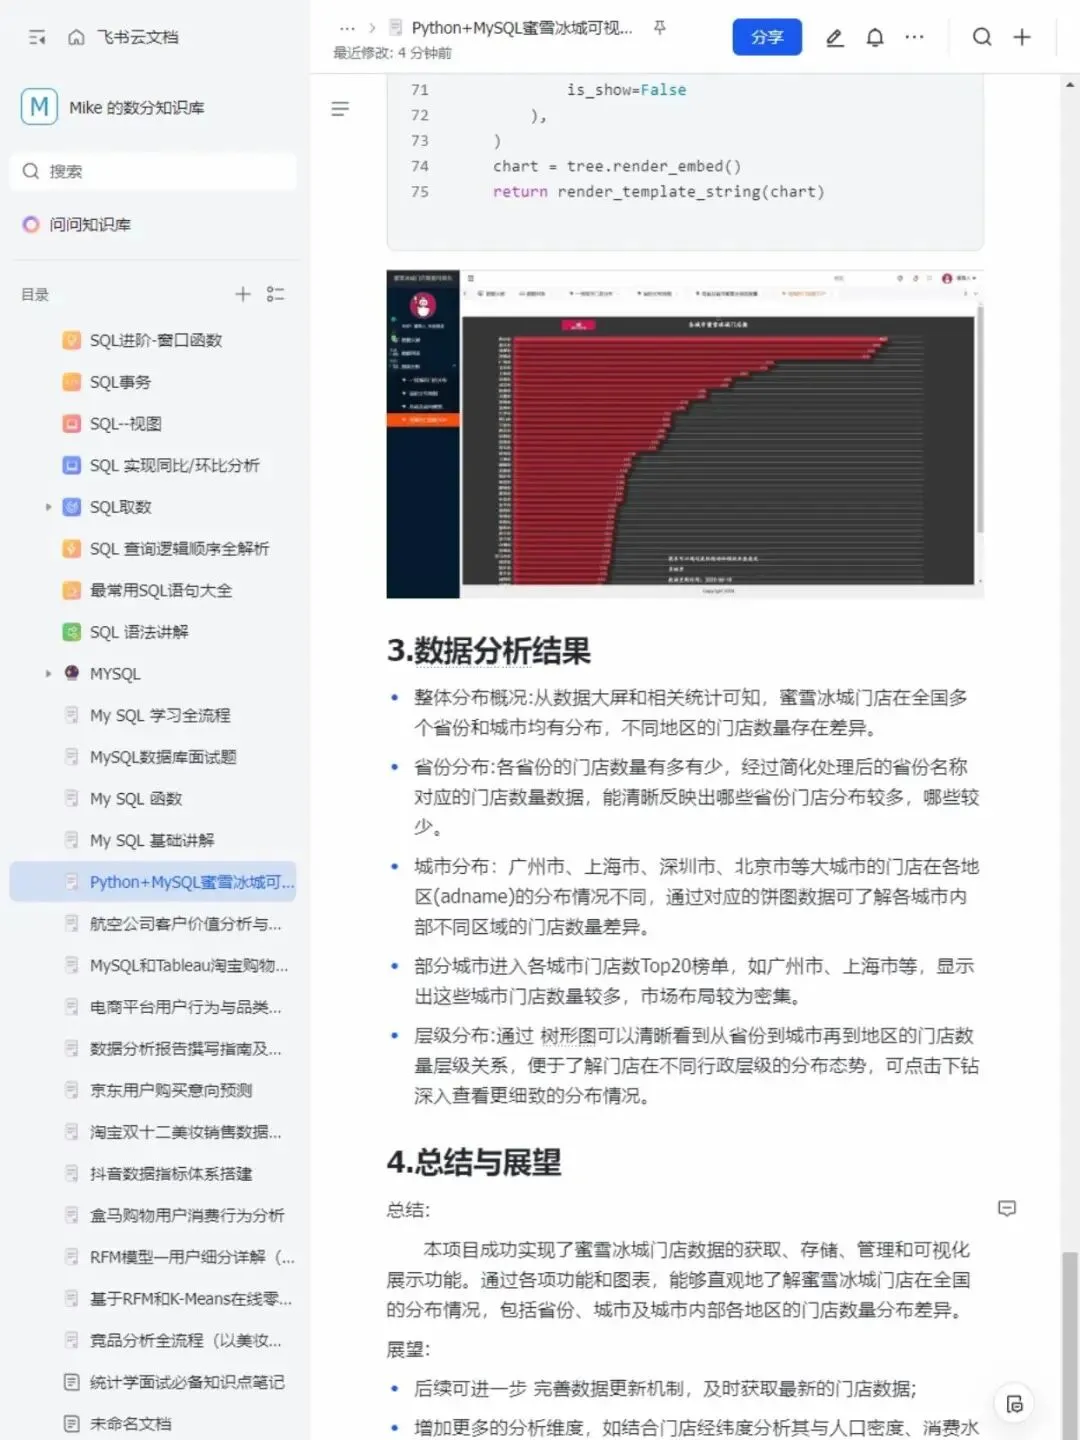The image size is (1080, 1440).
Task: Open 竞品分析全流程 document
Action: tap(186, 1341)
